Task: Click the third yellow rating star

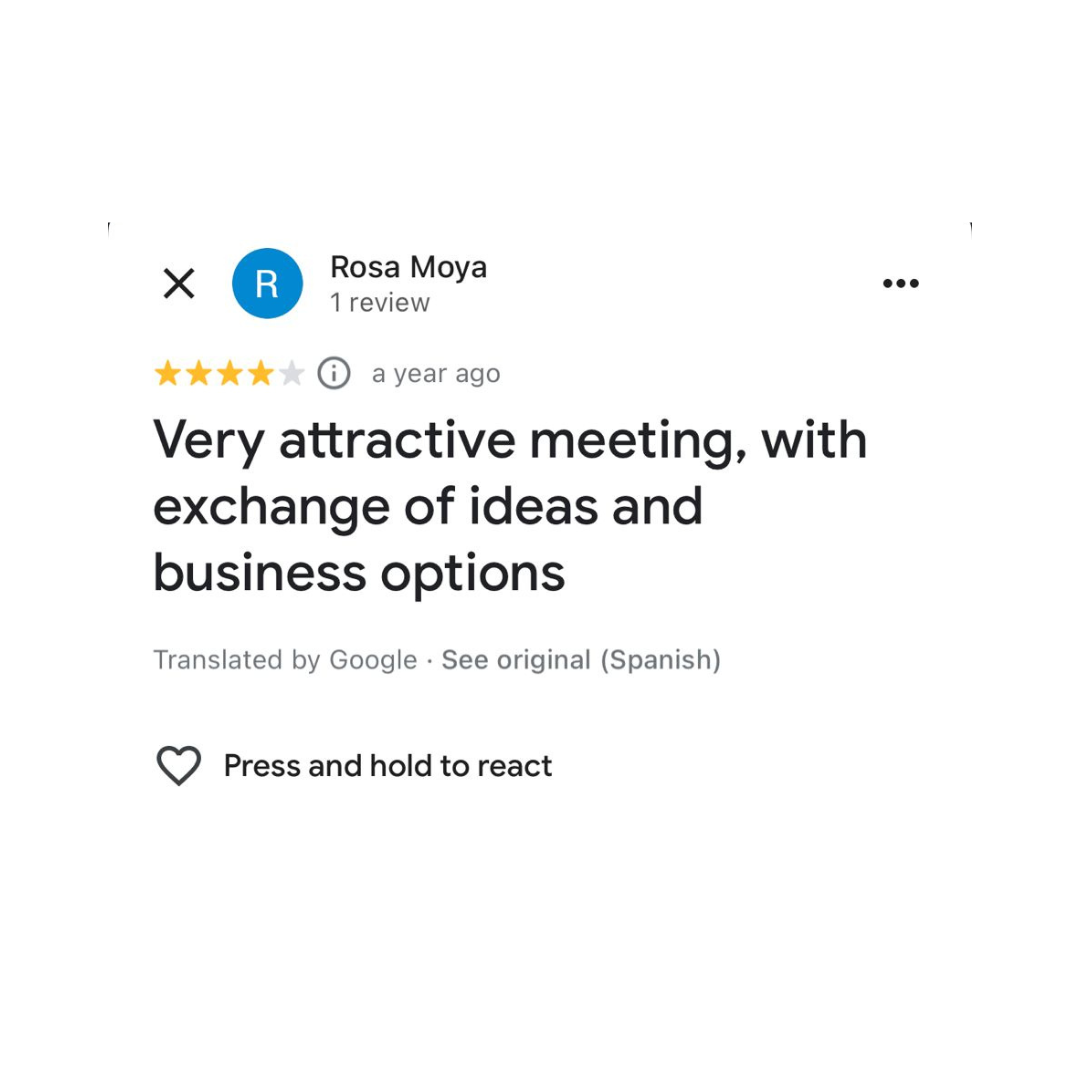Action: click(230, 374)
